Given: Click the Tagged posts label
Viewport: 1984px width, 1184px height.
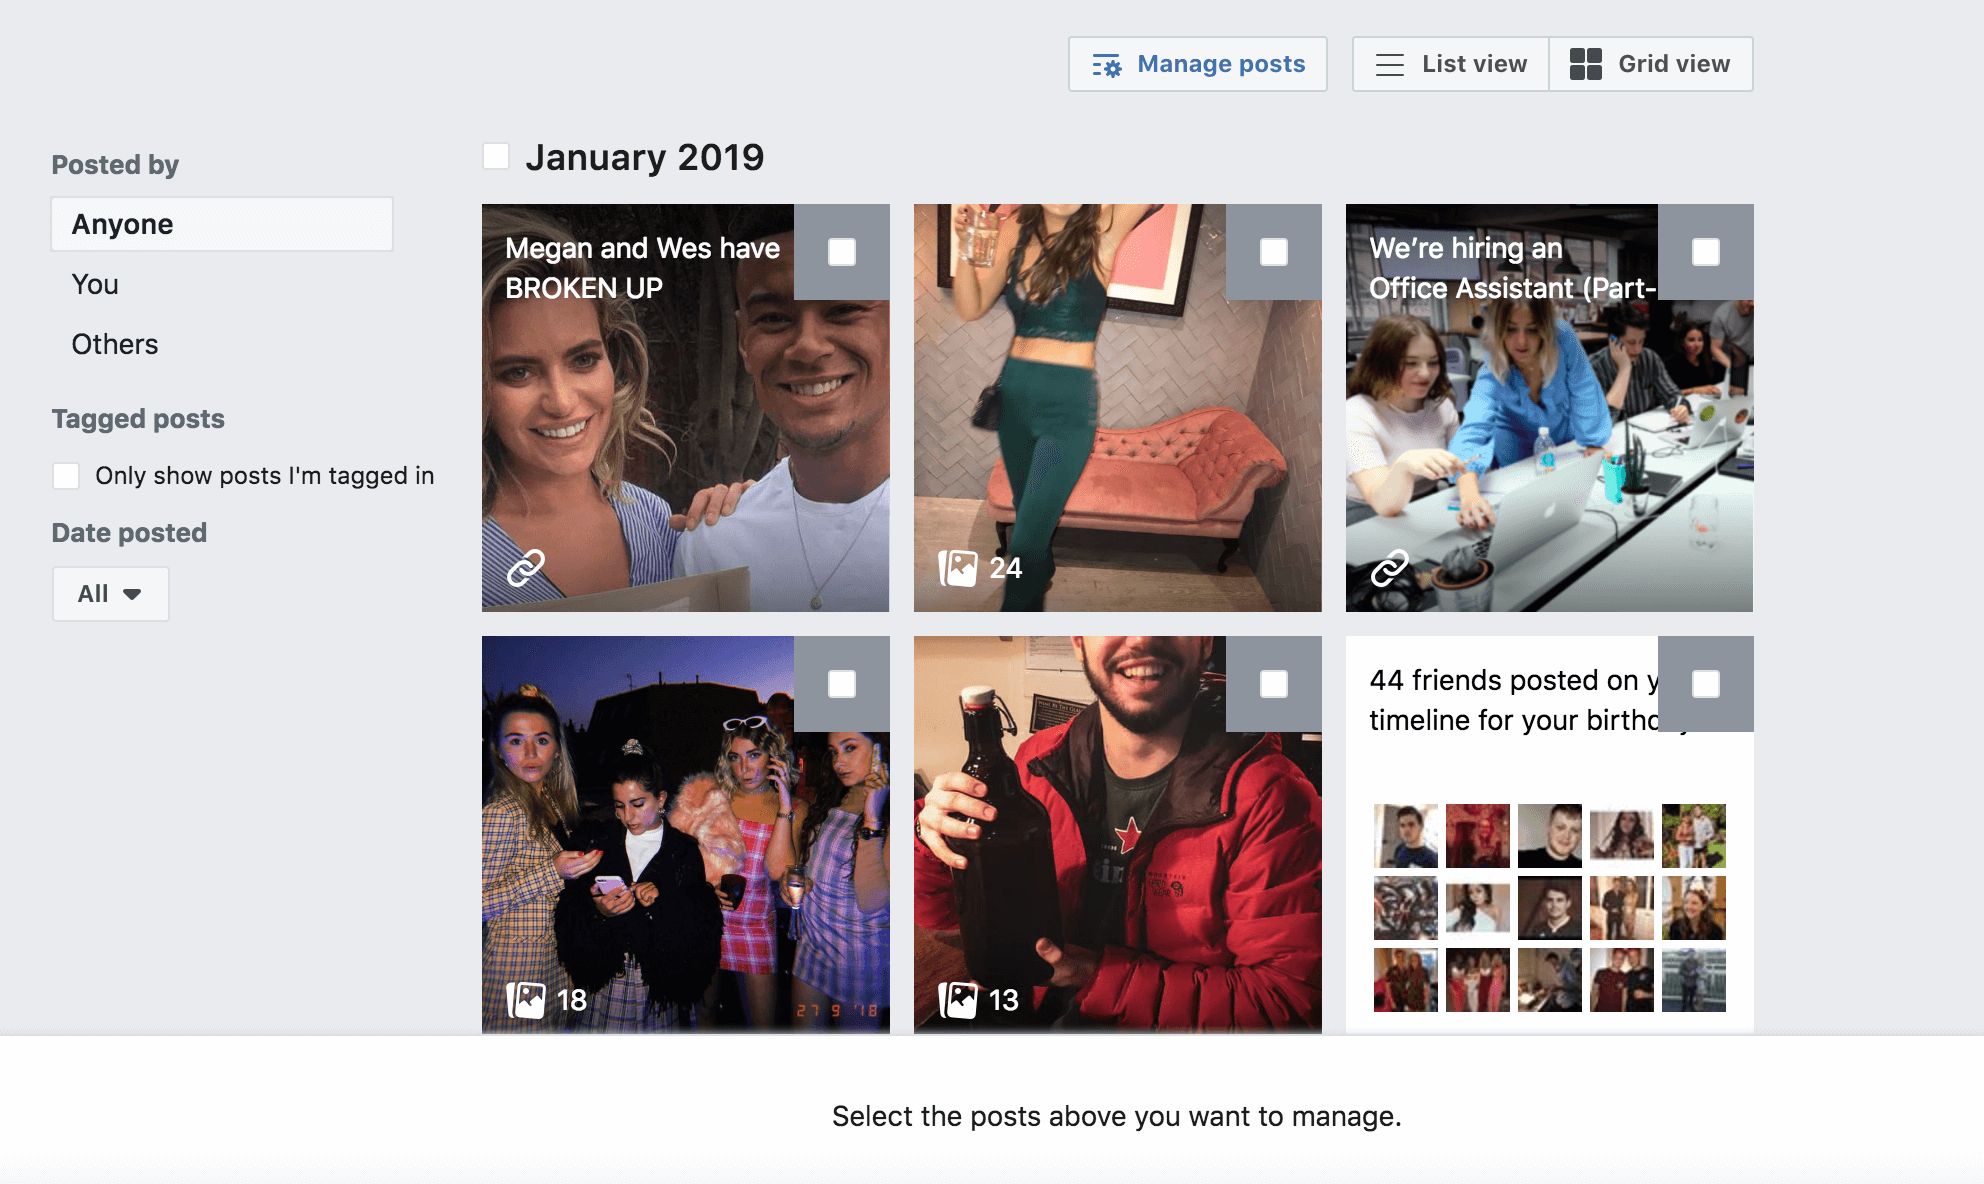Looking at the screenshot, I should coord(138,419).
